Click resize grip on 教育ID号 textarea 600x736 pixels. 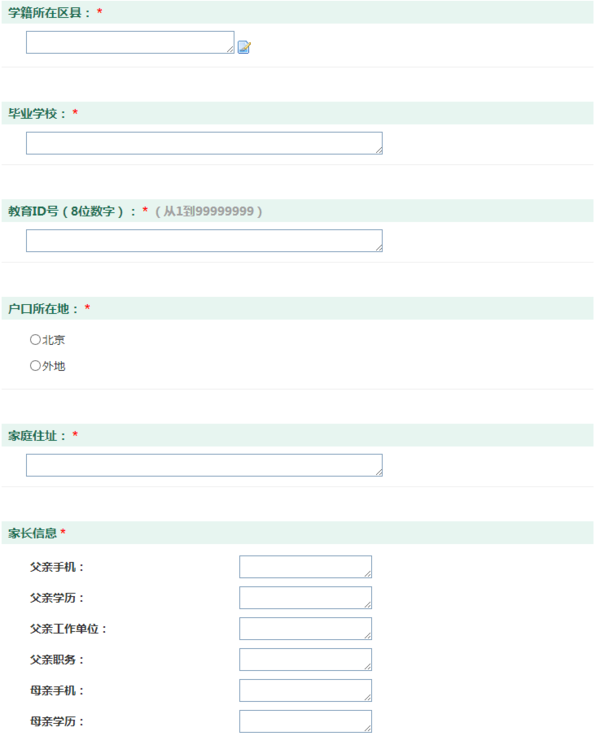pos(378,247)
